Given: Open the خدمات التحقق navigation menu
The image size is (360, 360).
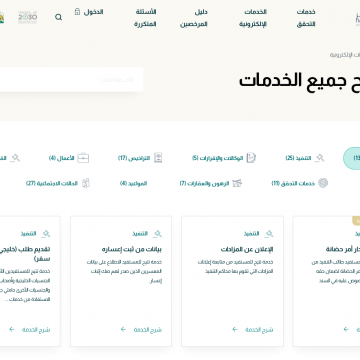Looking at the screenshot, I should pos(306,18).
